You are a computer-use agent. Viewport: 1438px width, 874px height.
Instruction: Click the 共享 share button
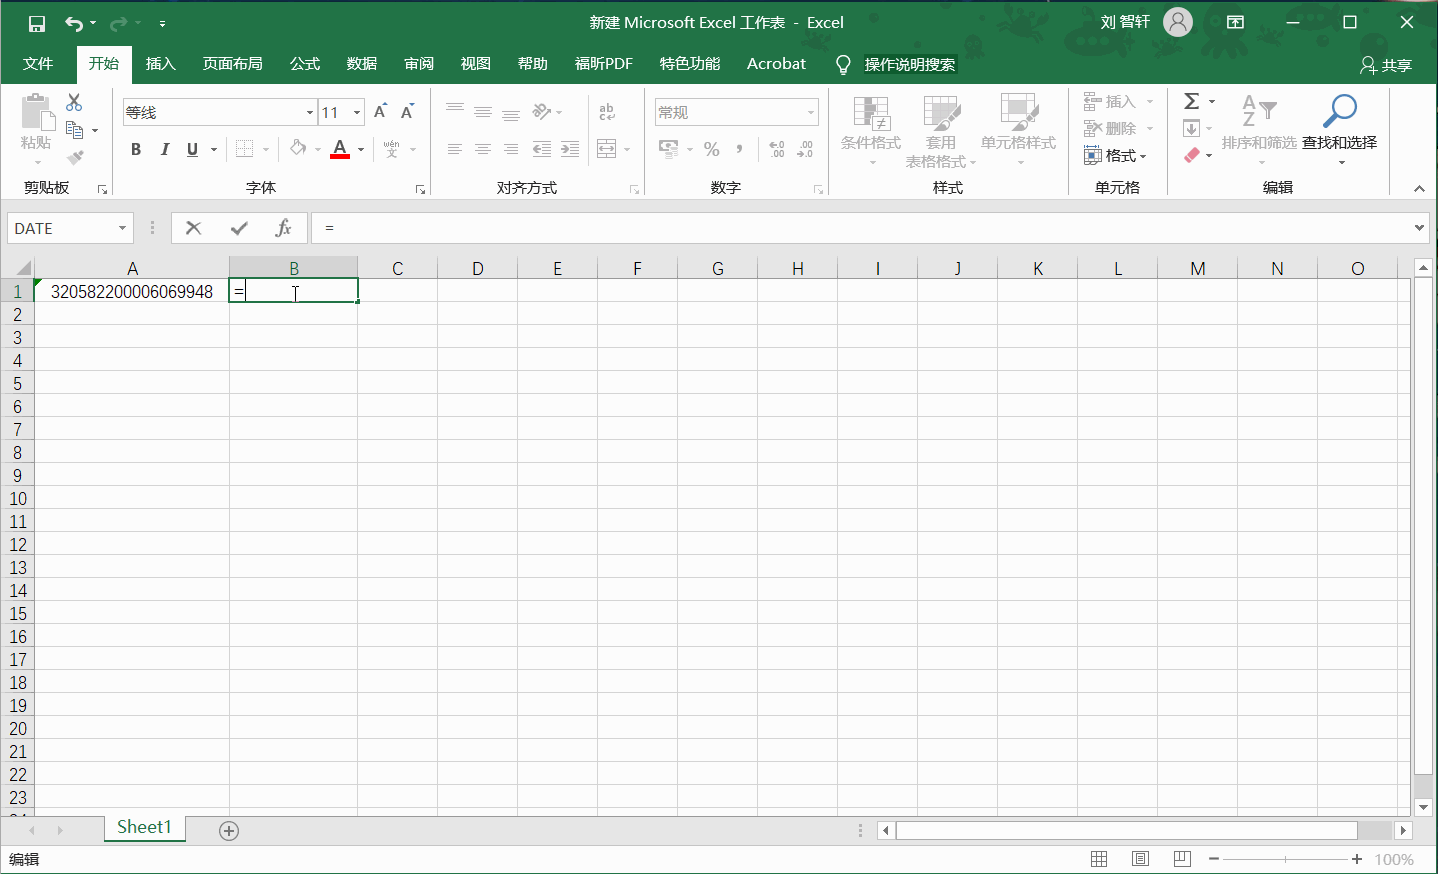[x=1386, y=65]
